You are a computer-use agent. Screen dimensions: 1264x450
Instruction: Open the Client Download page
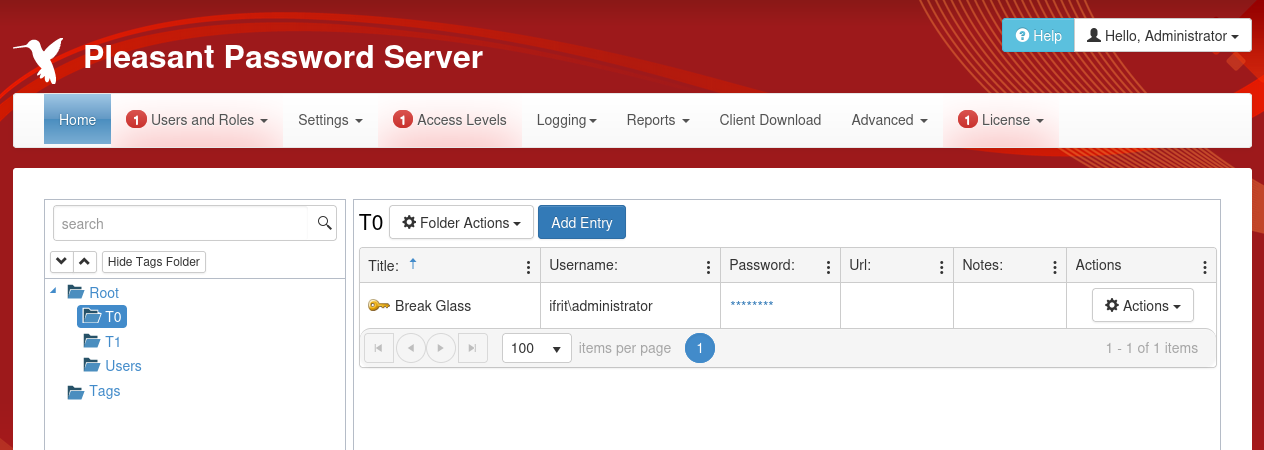click(770, 120)
